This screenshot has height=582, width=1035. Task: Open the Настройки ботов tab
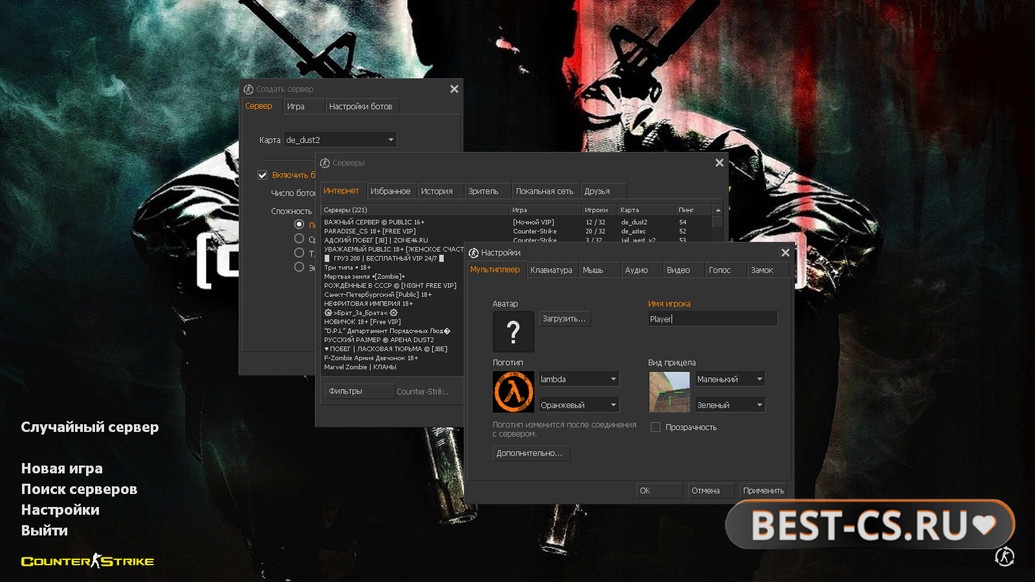360,106
